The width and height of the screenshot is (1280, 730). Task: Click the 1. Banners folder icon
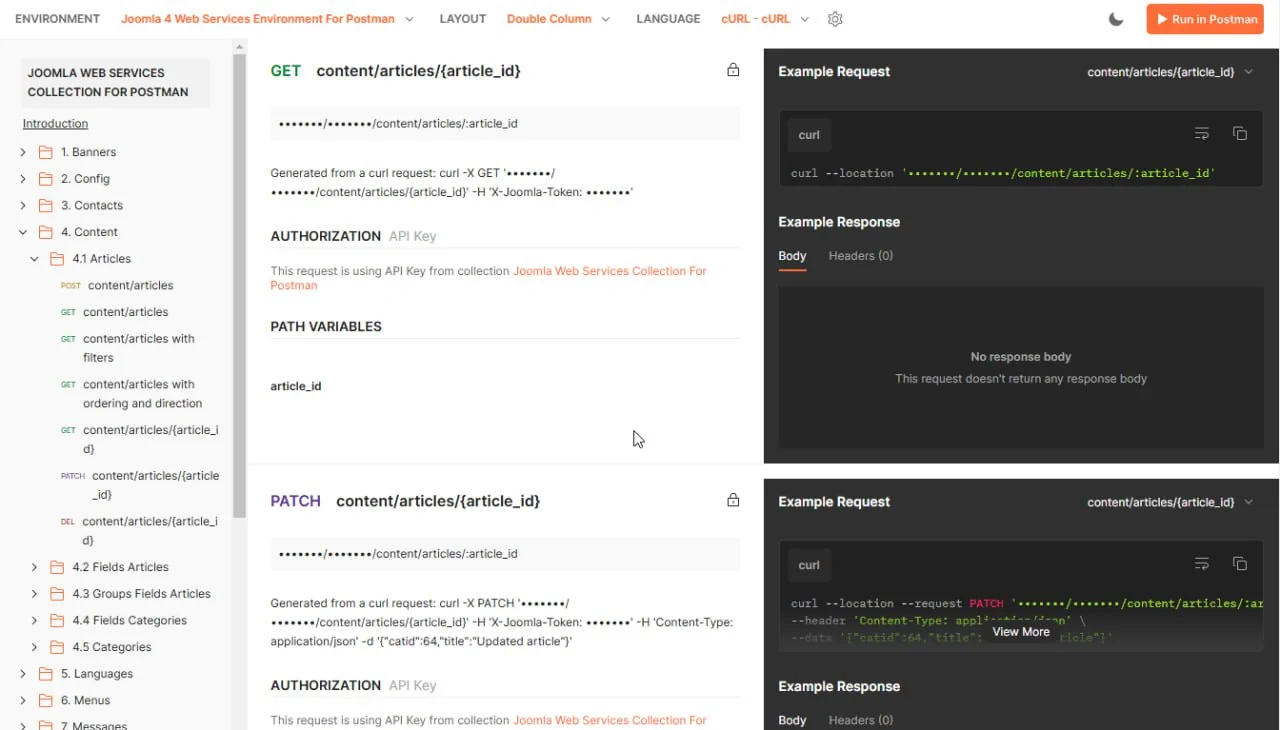point(45,152)
